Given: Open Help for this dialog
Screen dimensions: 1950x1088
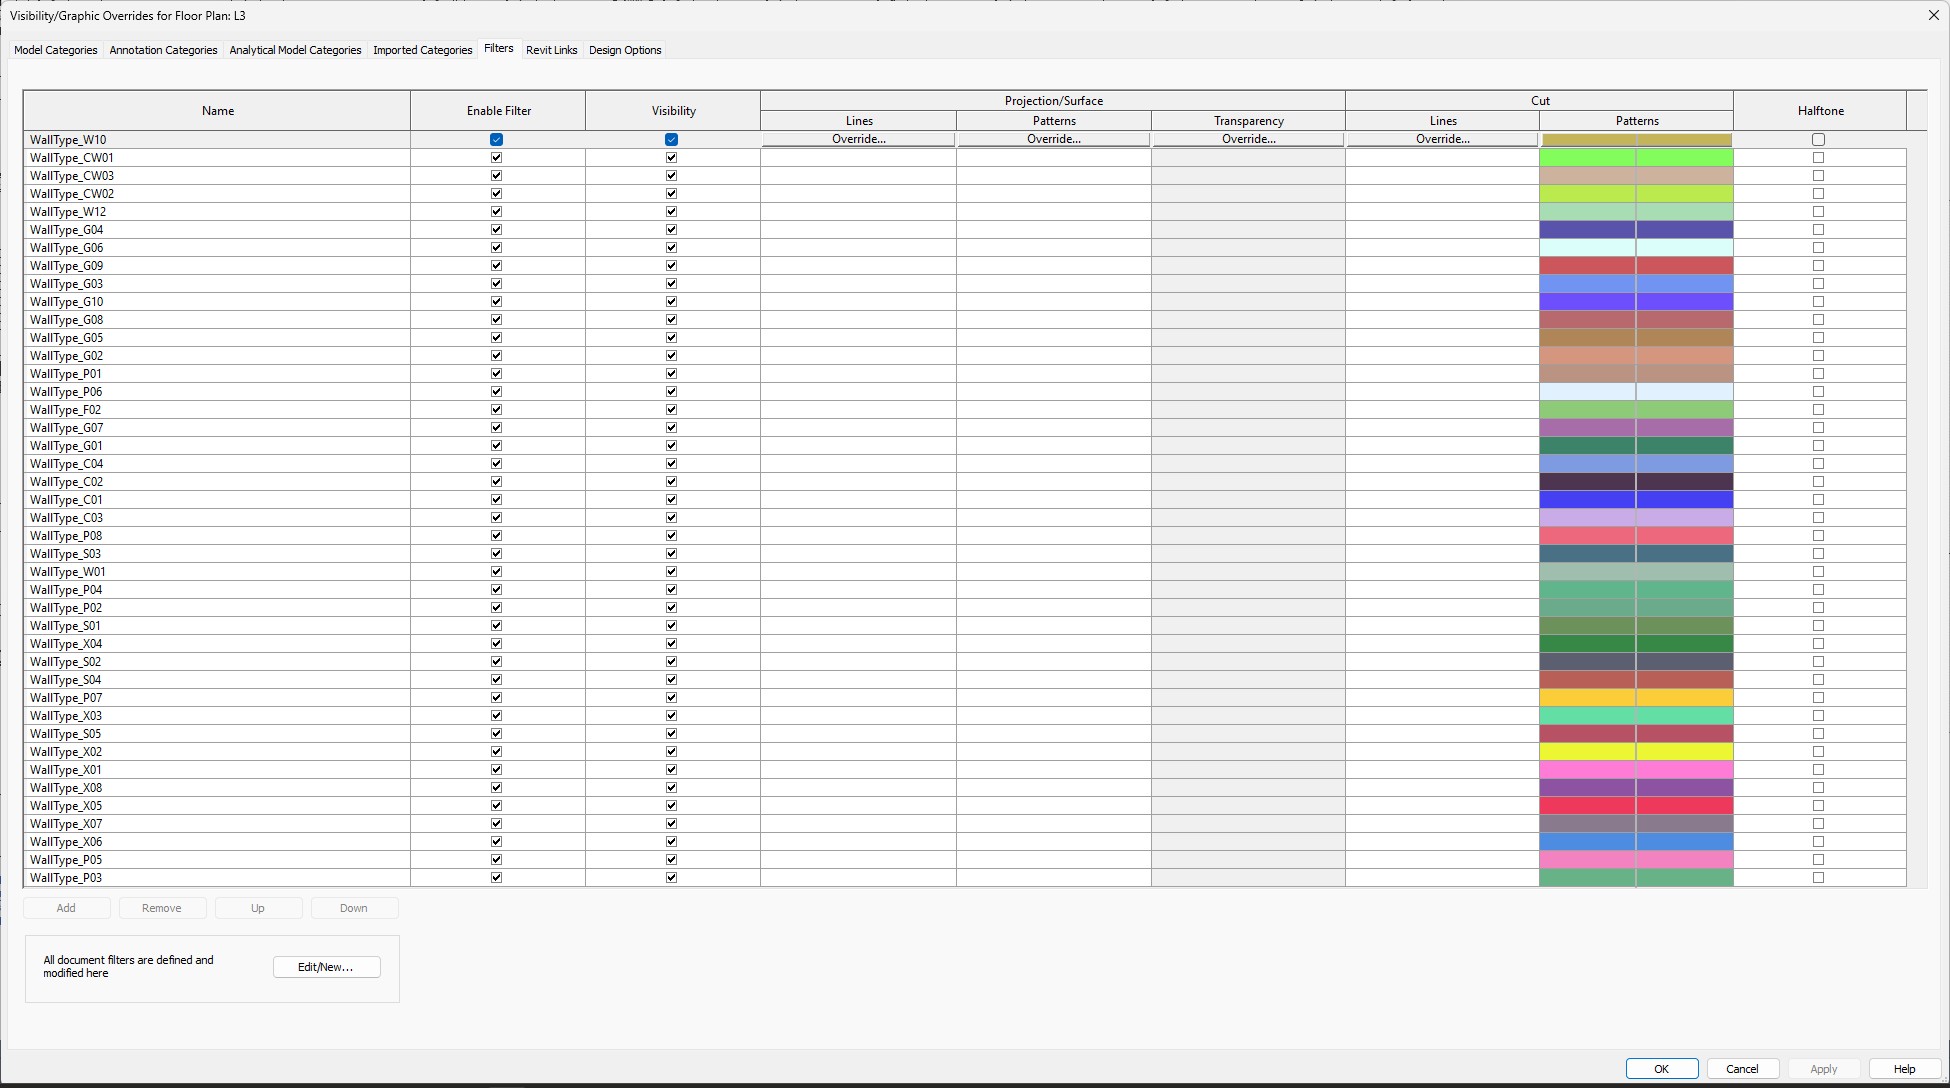Looking at the screenshot, I should click(x=1905, y=1069).
